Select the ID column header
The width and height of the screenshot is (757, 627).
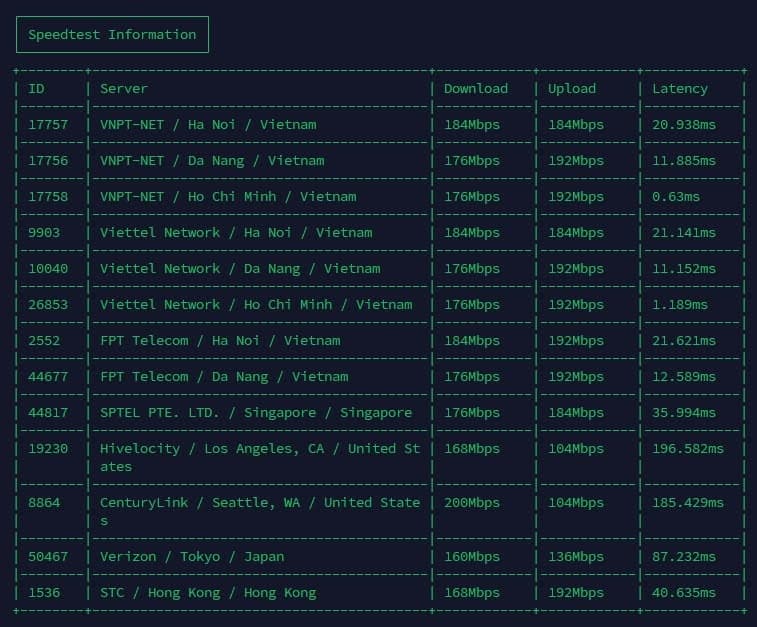point(36,89)
